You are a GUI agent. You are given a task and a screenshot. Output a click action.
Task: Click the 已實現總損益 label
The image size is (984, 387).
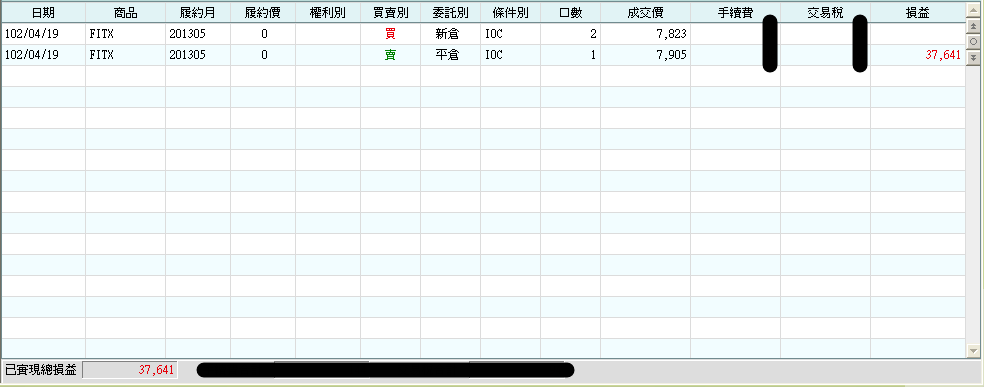[41, 370]
